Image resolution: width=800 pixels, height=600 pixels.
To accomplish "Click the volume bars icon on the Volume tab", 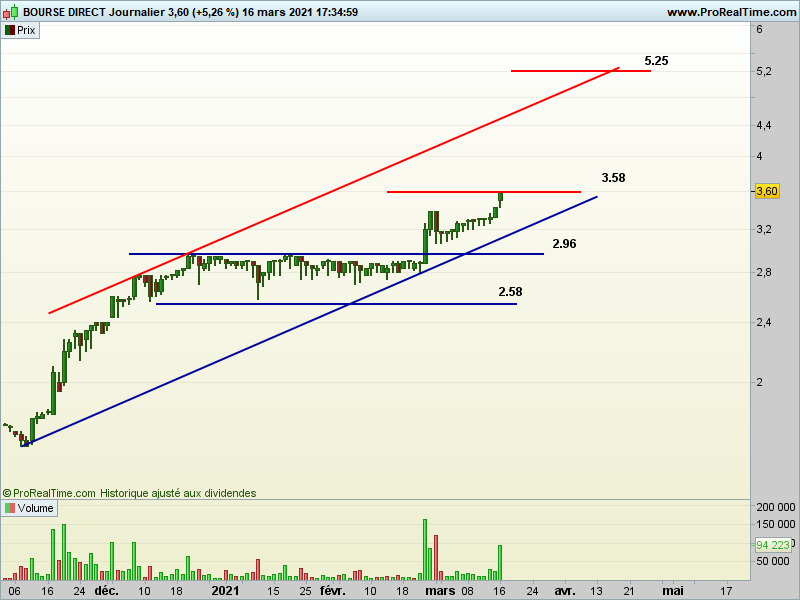I will pos(12,508).
